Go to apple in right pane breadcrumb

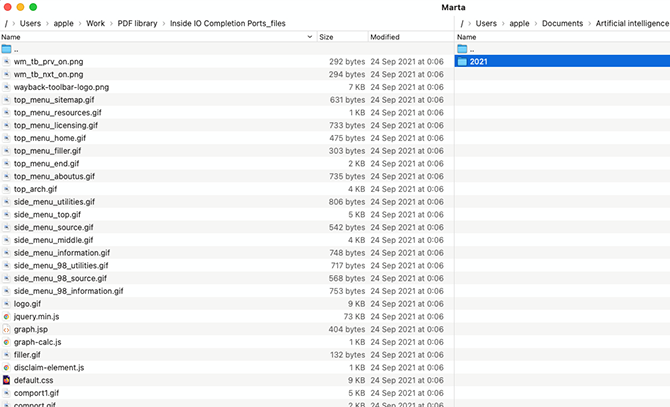519,23
